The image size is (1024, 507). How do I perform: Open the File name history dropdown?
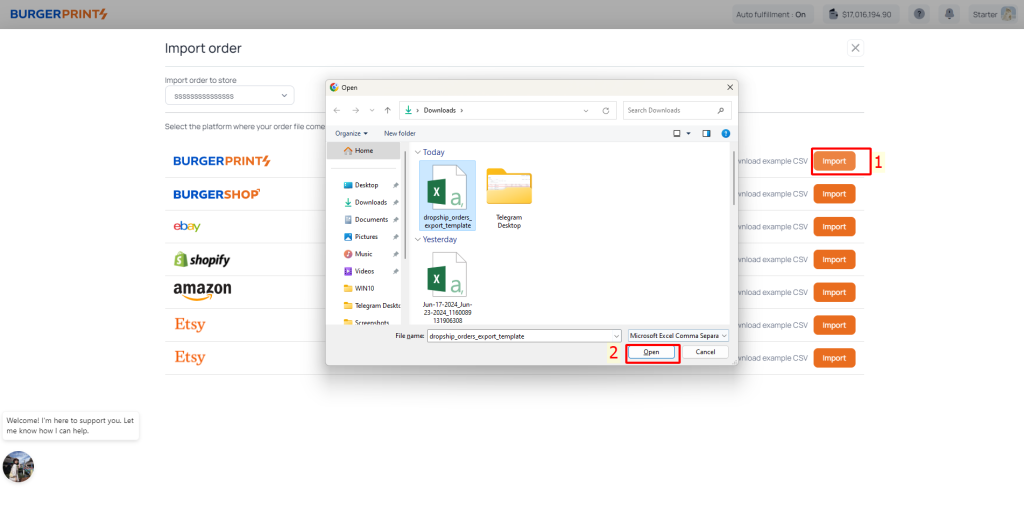tap(614, 336)
